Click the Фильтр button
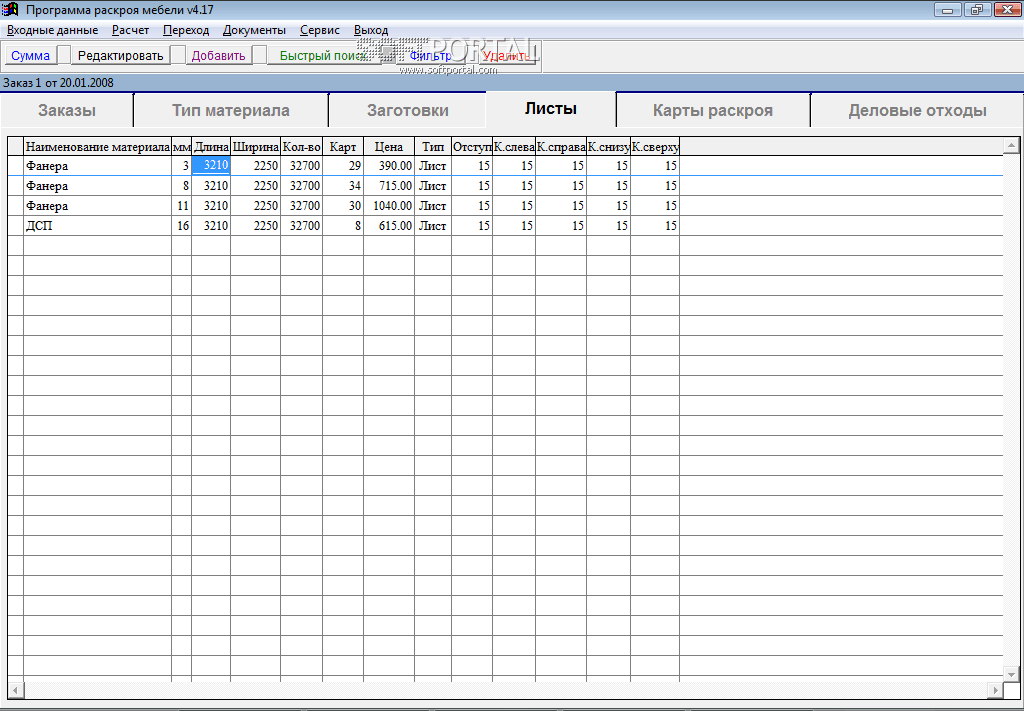 pos(431,55)
